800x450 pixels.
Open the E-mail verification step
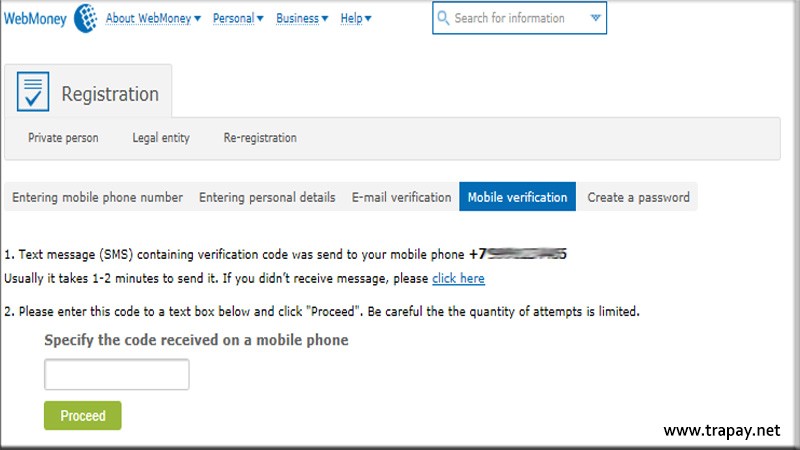tap(401, 197)
